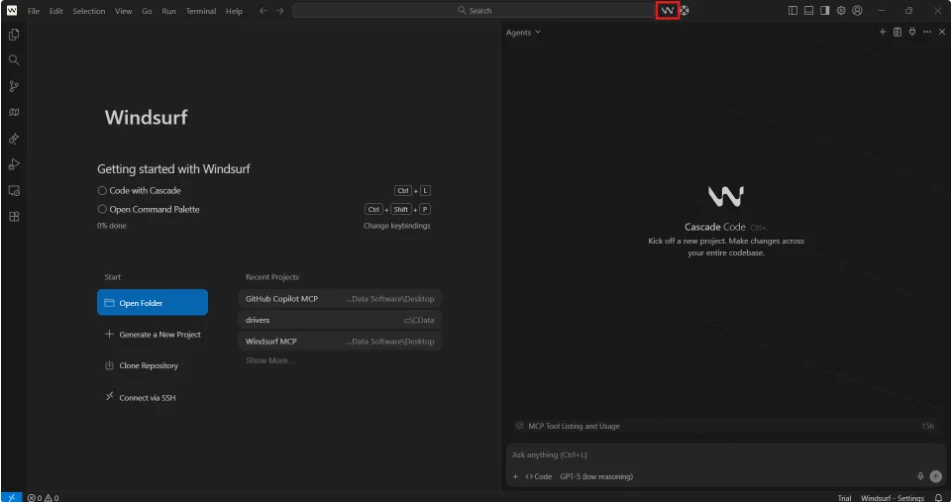Open MCP plug icon in Cascade panel

pos(912,32)
